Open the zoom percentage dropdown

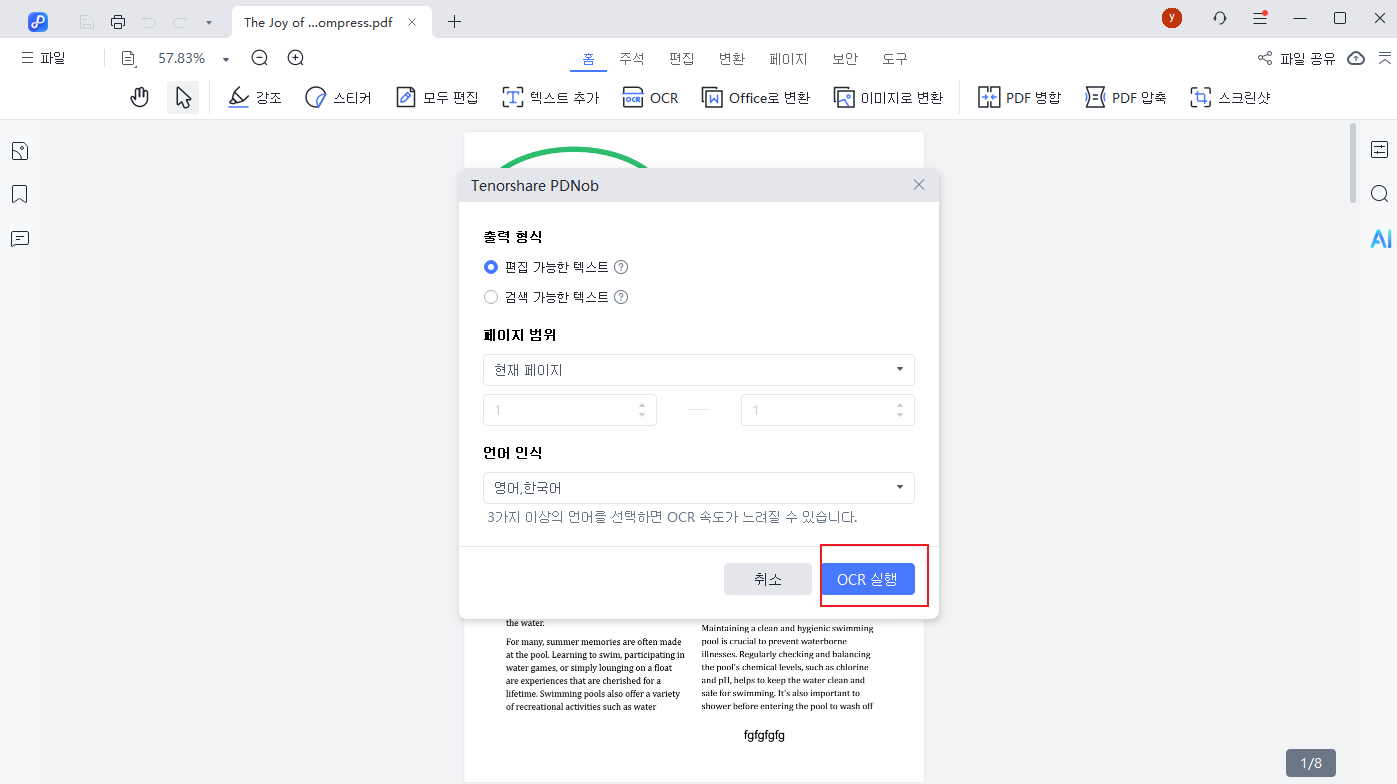tap(225, 58)
